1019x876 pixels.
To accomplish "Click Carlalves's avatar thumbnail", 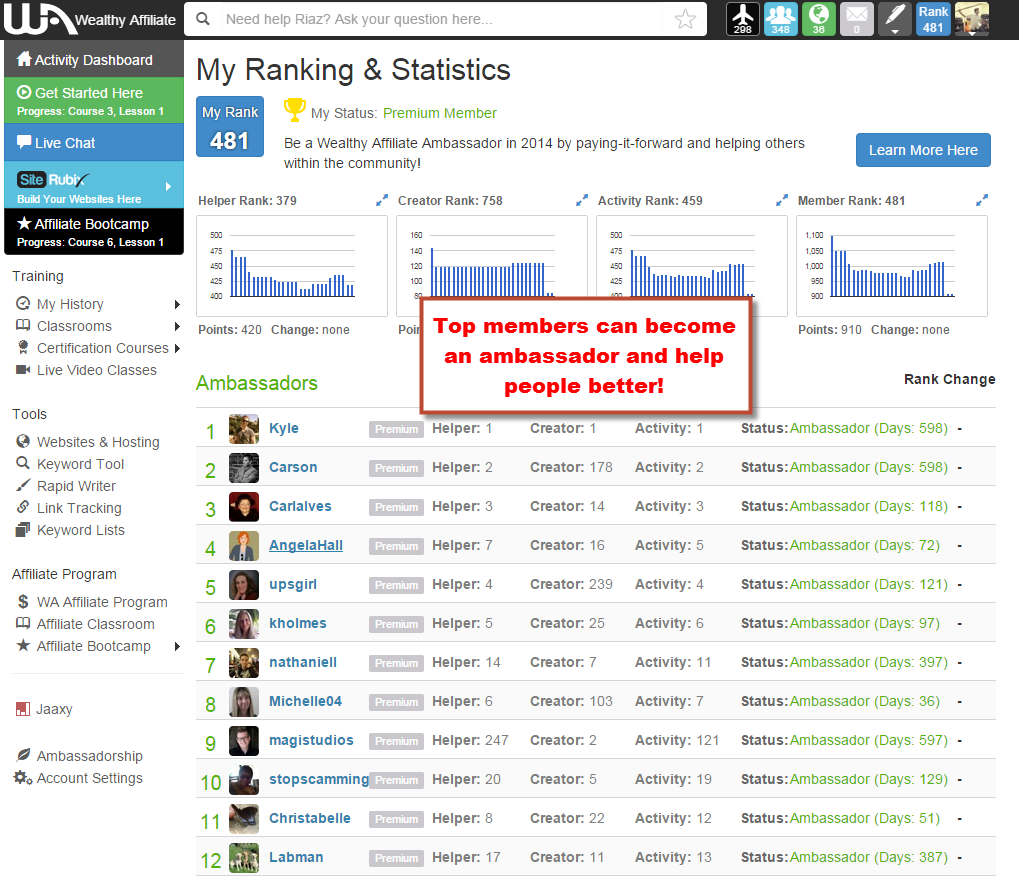I will pos(244,507).
